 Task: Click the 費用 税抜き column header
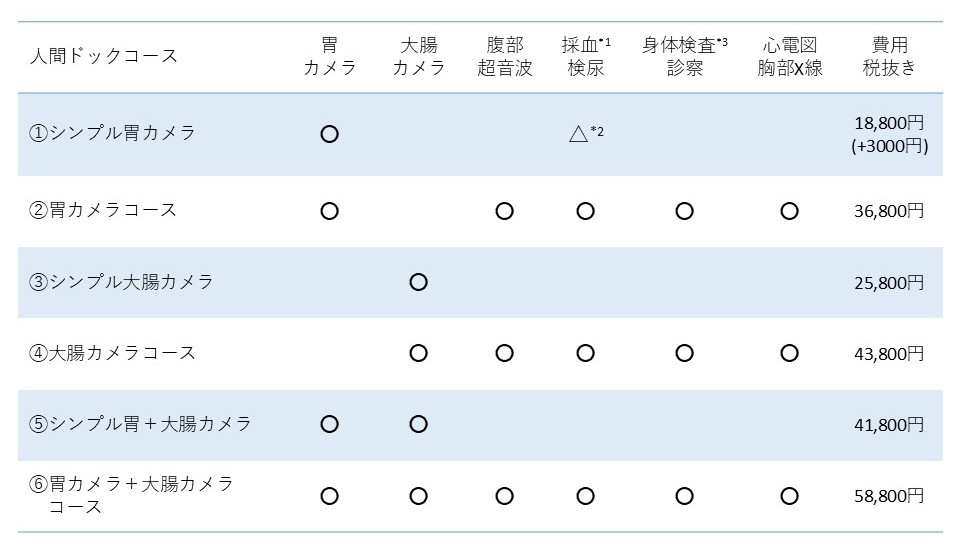889,56
